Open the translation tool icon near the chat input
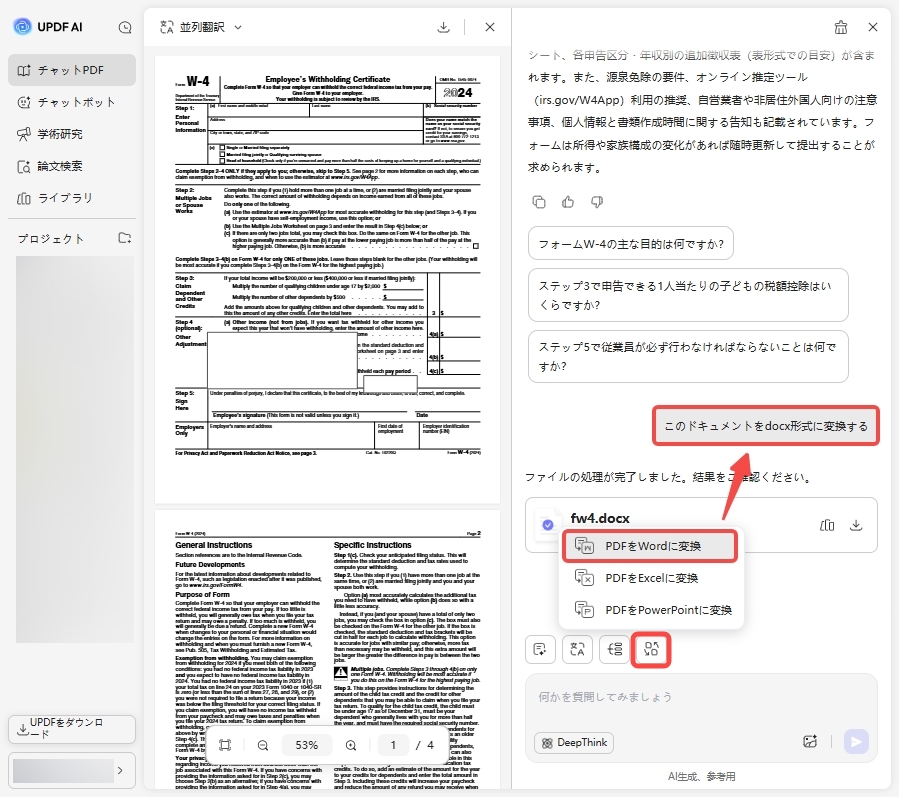The image size is (899, 797). 578,649
